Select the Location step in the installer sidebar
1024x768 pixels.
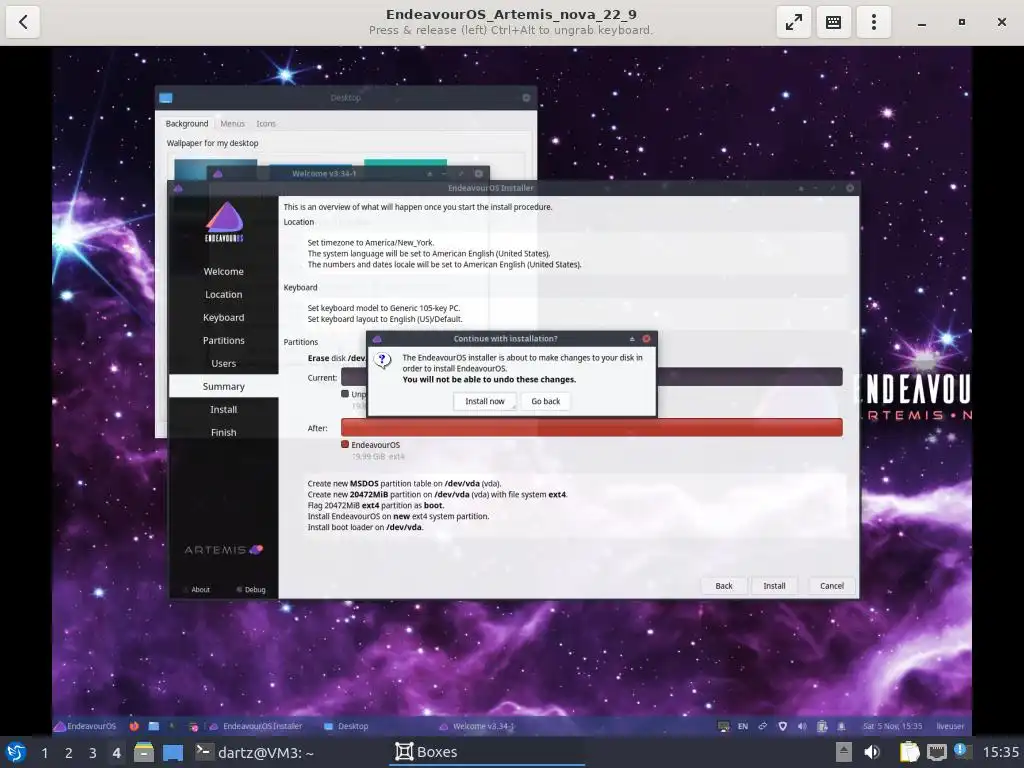pyautogui.click(x=223, y=295)
